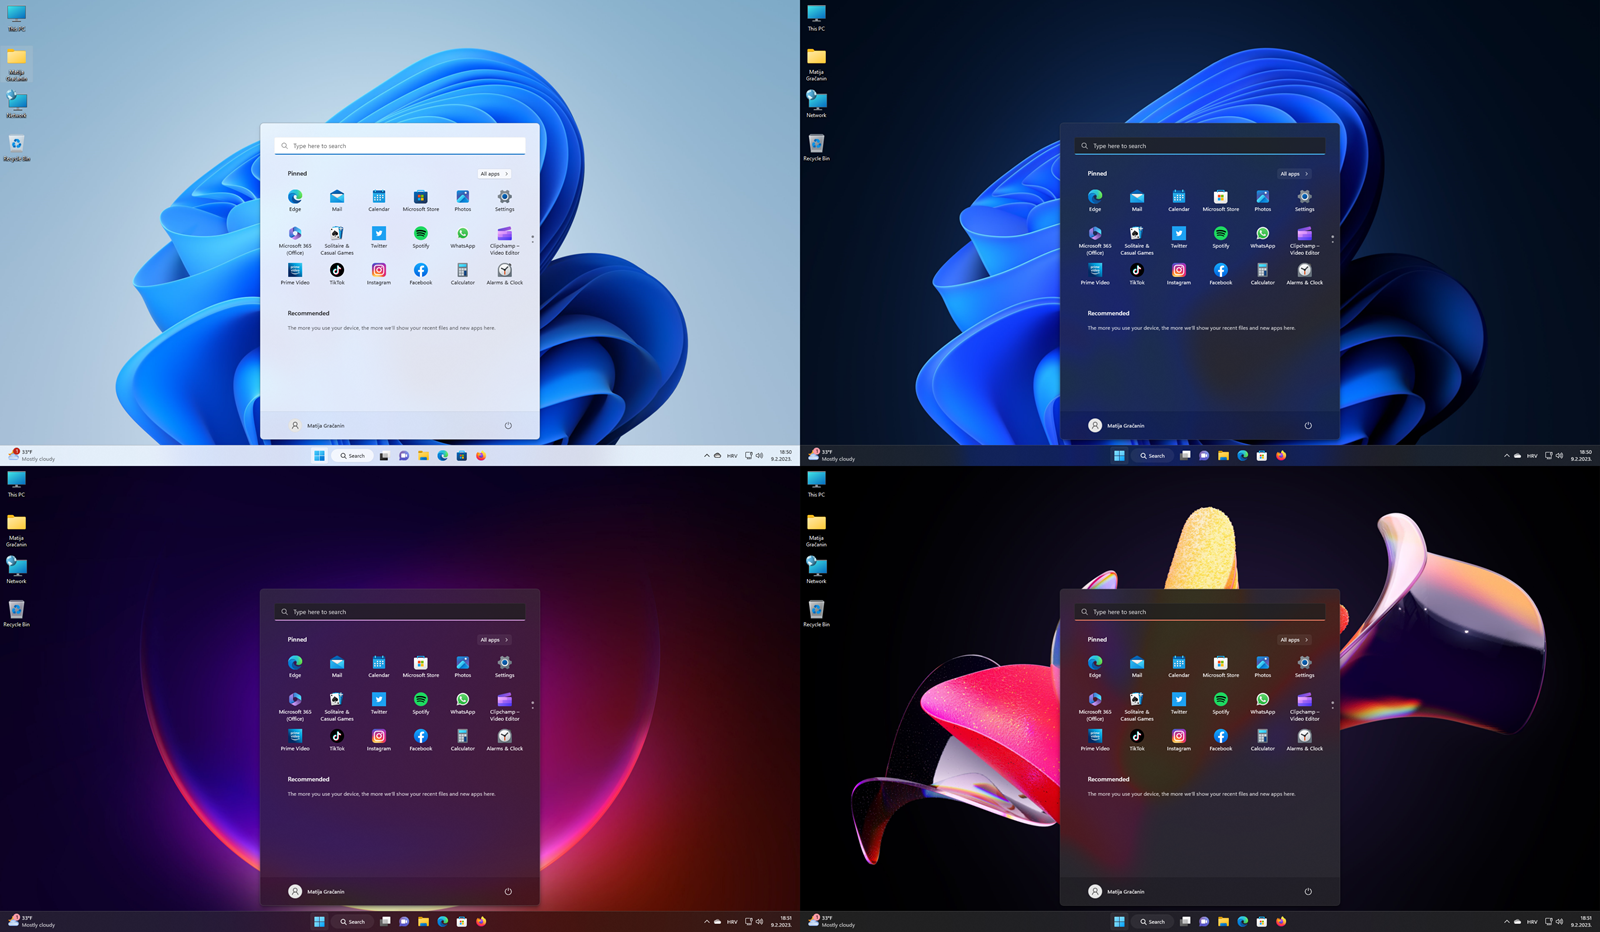Viewport: 1600px width, 932px height.
Task: Show all apps in the light-theme Start menu
Action: click(494, 174)
